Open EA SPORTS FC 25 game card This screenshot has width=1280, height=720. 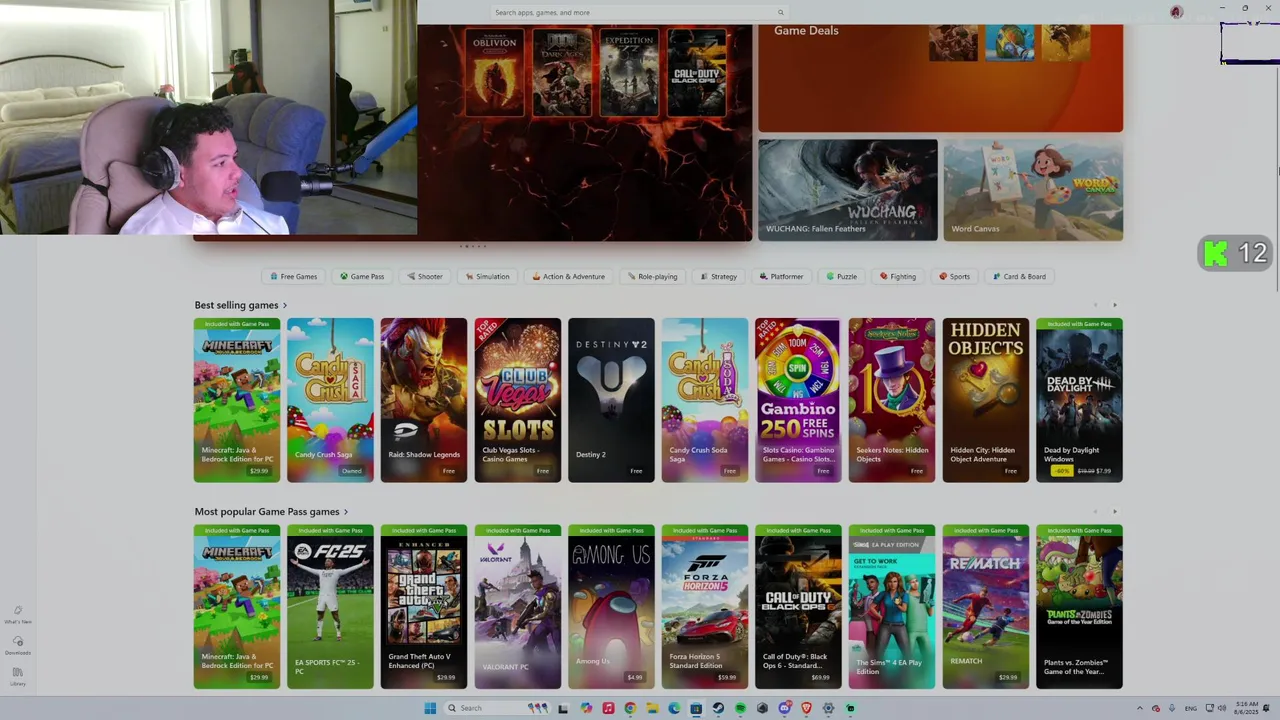pos(330,607)
